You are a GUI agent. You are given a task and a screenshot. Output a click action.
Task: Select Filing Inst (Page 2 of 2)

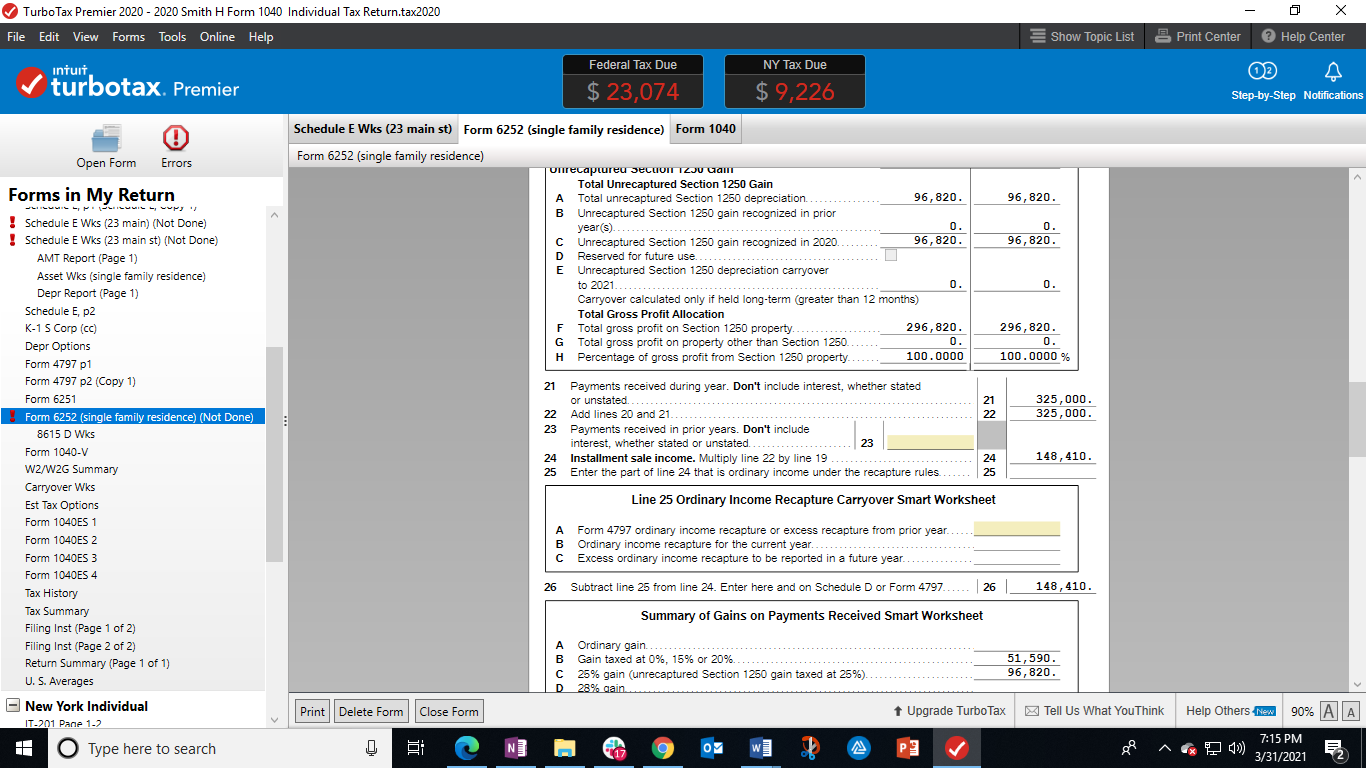pyautogui.click(x=80, y=646)
